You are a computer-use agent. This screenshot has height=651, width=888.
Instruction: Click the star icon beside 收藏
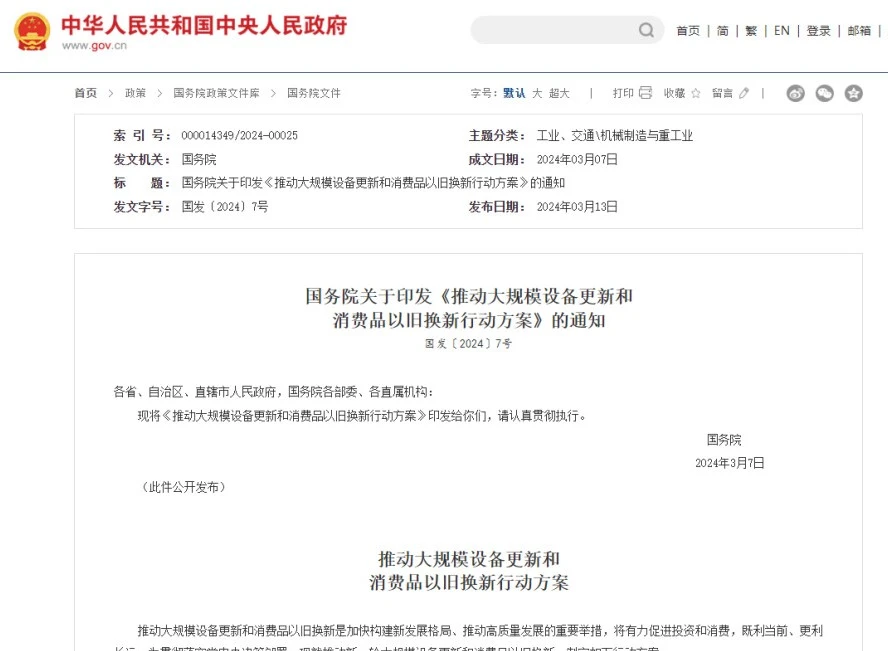[x=696, y=93]
